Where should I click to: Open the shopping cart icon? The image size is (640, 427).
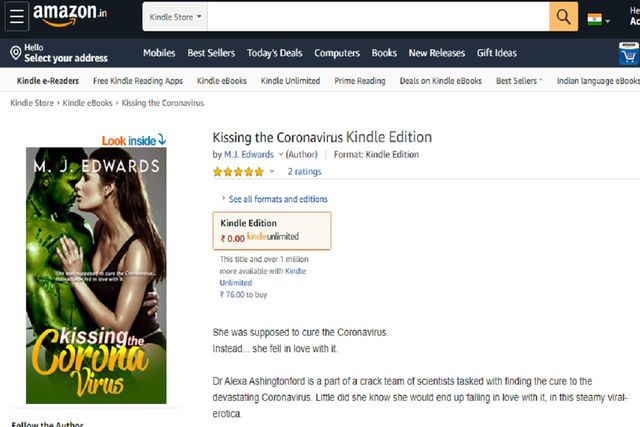pos(629,53)
